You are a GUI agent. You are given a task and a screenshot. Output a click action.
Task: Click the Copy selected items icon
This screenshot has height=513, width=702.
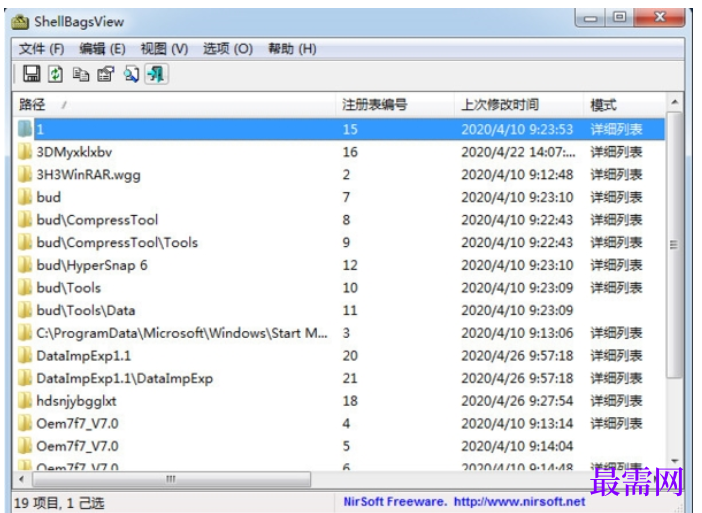81,74
